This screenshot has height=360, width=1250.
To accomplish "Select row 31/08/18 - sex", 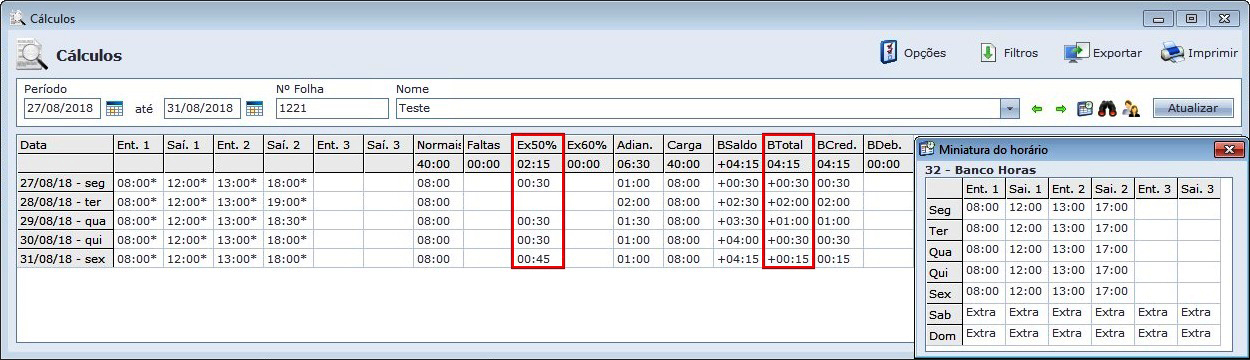I will click(65, 258).
